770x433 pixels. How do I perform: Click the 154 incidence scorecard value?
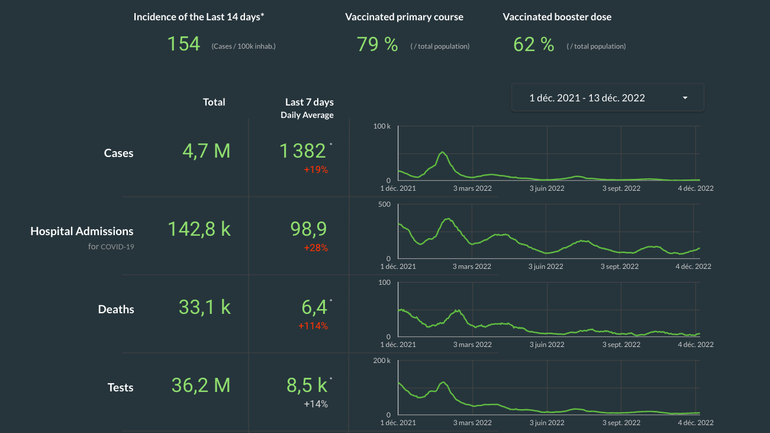click(184, 44)
